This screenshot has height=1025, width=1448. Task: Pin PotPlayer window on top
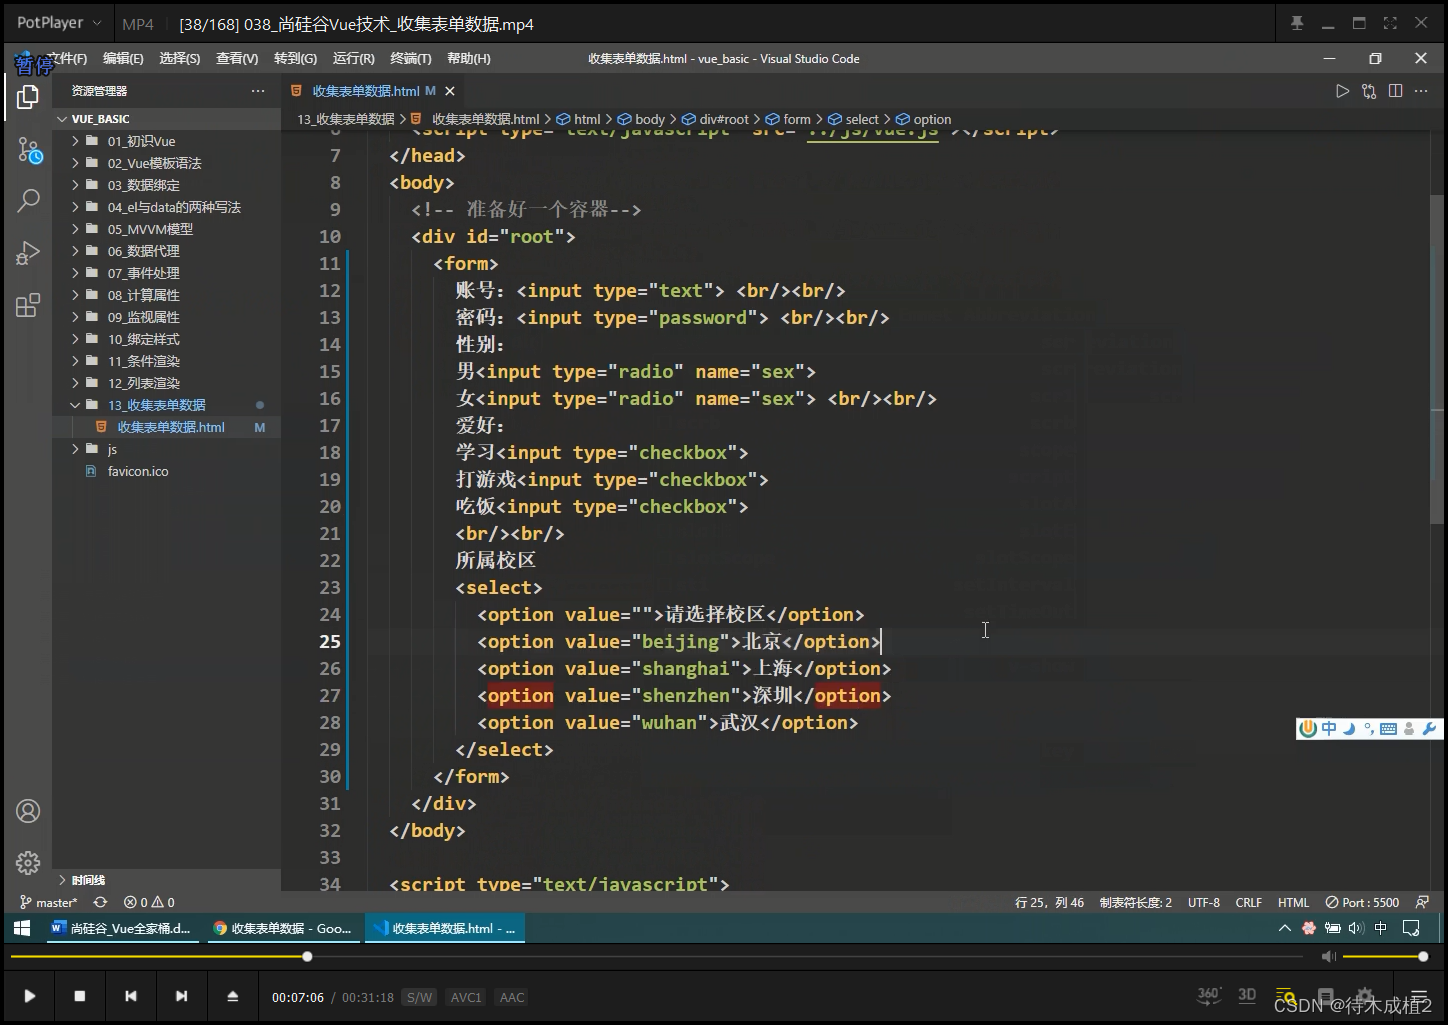[1297, 23]
